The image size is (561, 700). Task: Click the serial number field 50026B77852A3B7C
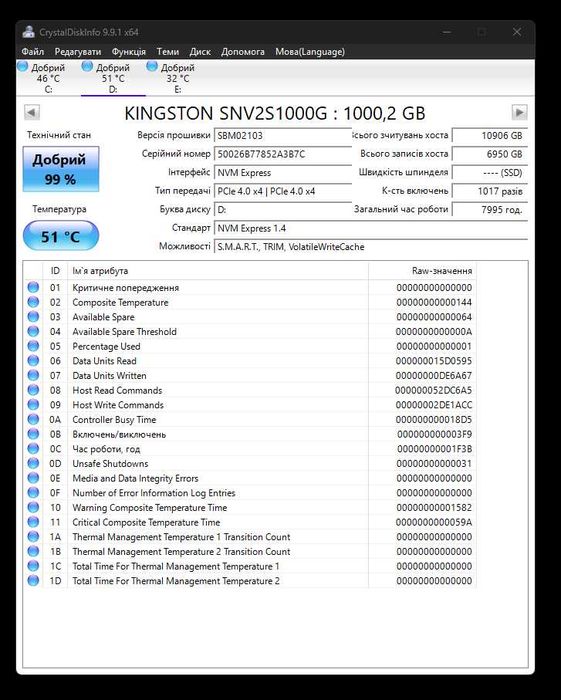(x=283, y=154)
